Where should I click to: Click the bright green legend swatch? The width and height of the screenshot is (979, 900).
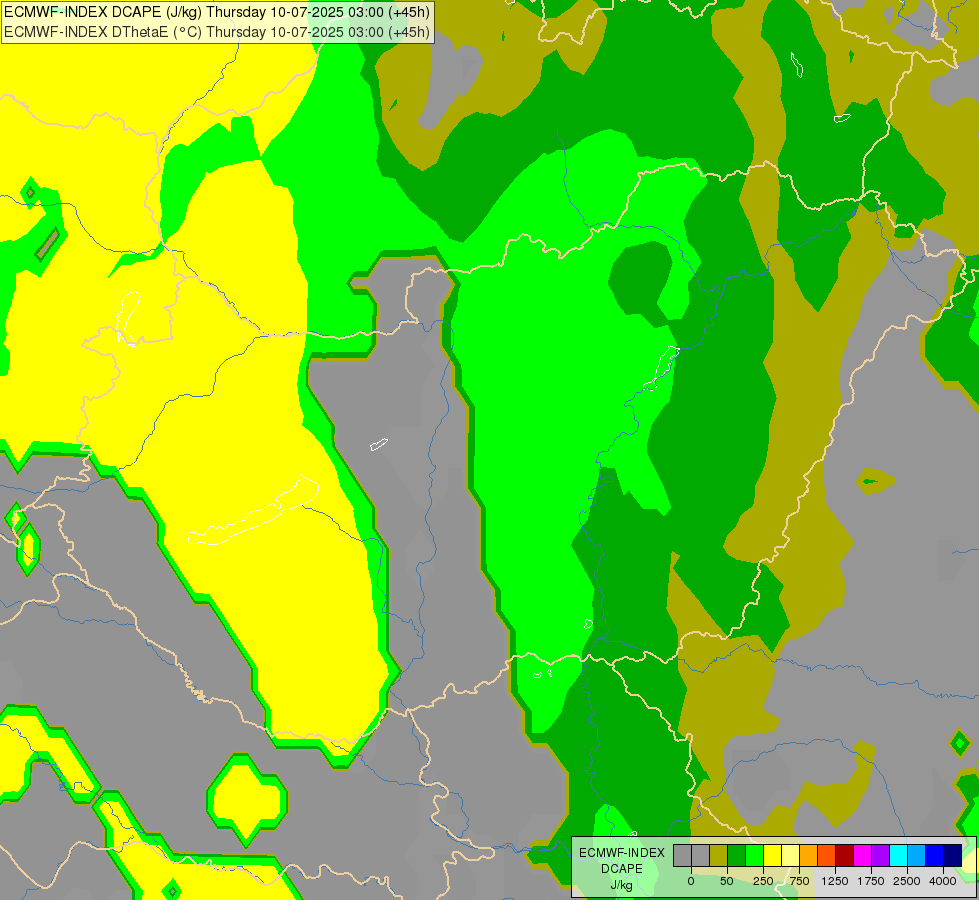tap(755, 855)
